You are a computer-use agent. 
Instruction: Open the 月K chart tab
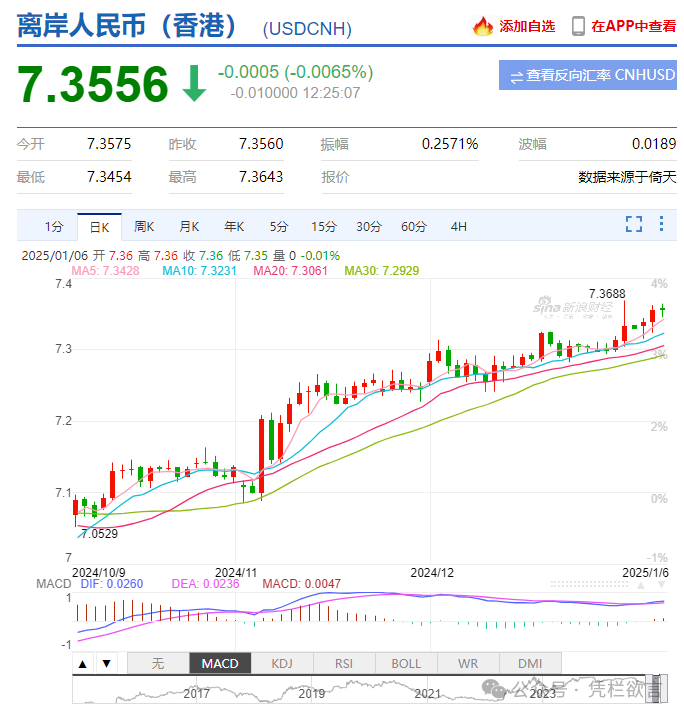click(189, 227)
